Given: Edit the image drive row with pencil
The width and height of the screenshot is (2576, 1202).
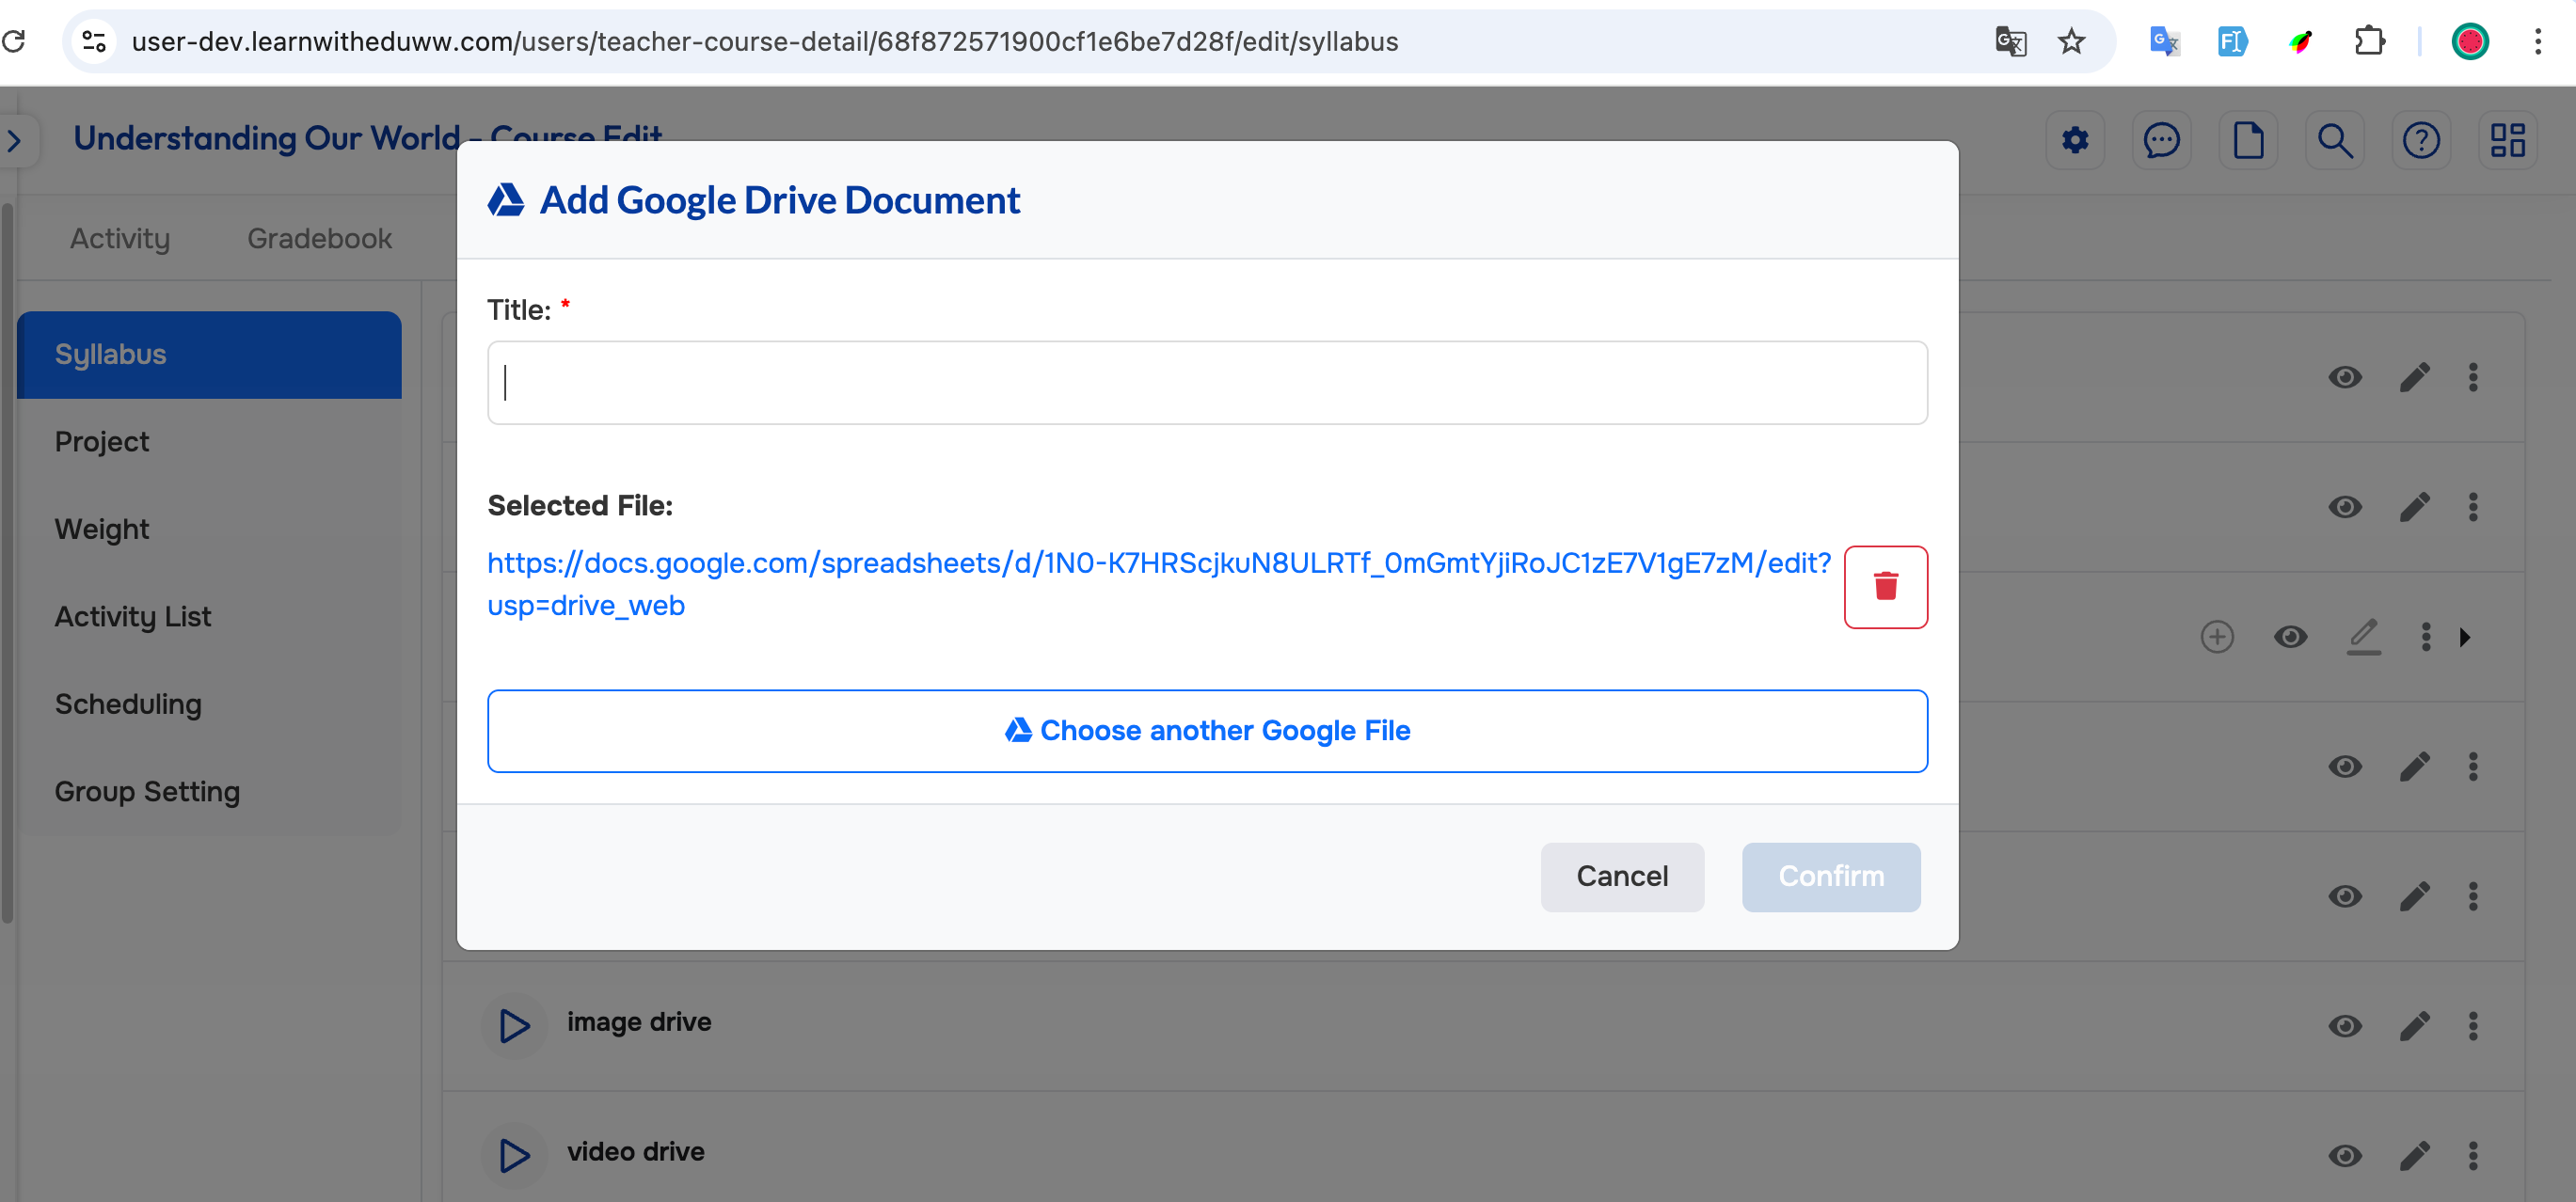Looking at the screenshot, I should [x=2414, y=1025].
